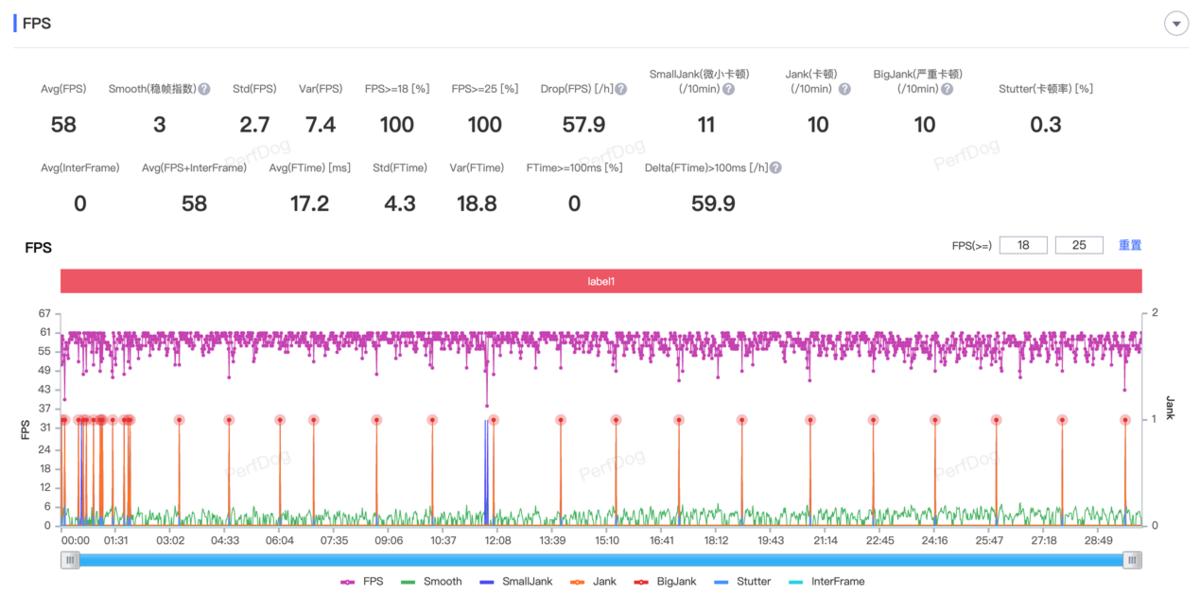Click the FPS threshold field showing 18
The image size is (1200, 595).
click(1022, 245)
